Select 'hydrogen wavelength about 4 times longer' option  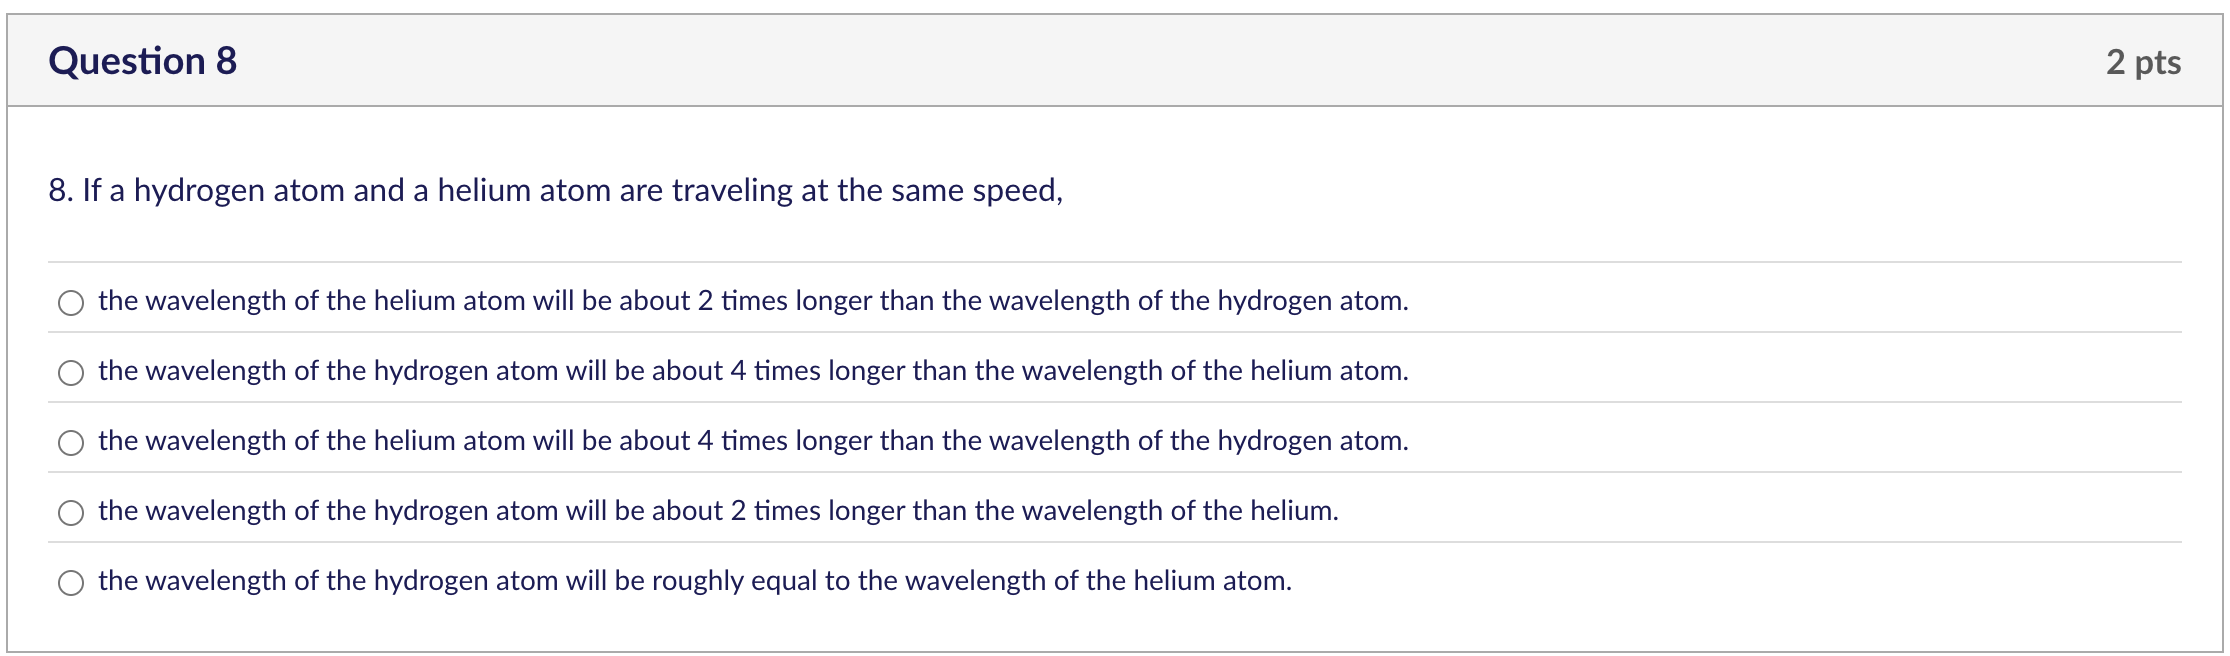point(70,371)
